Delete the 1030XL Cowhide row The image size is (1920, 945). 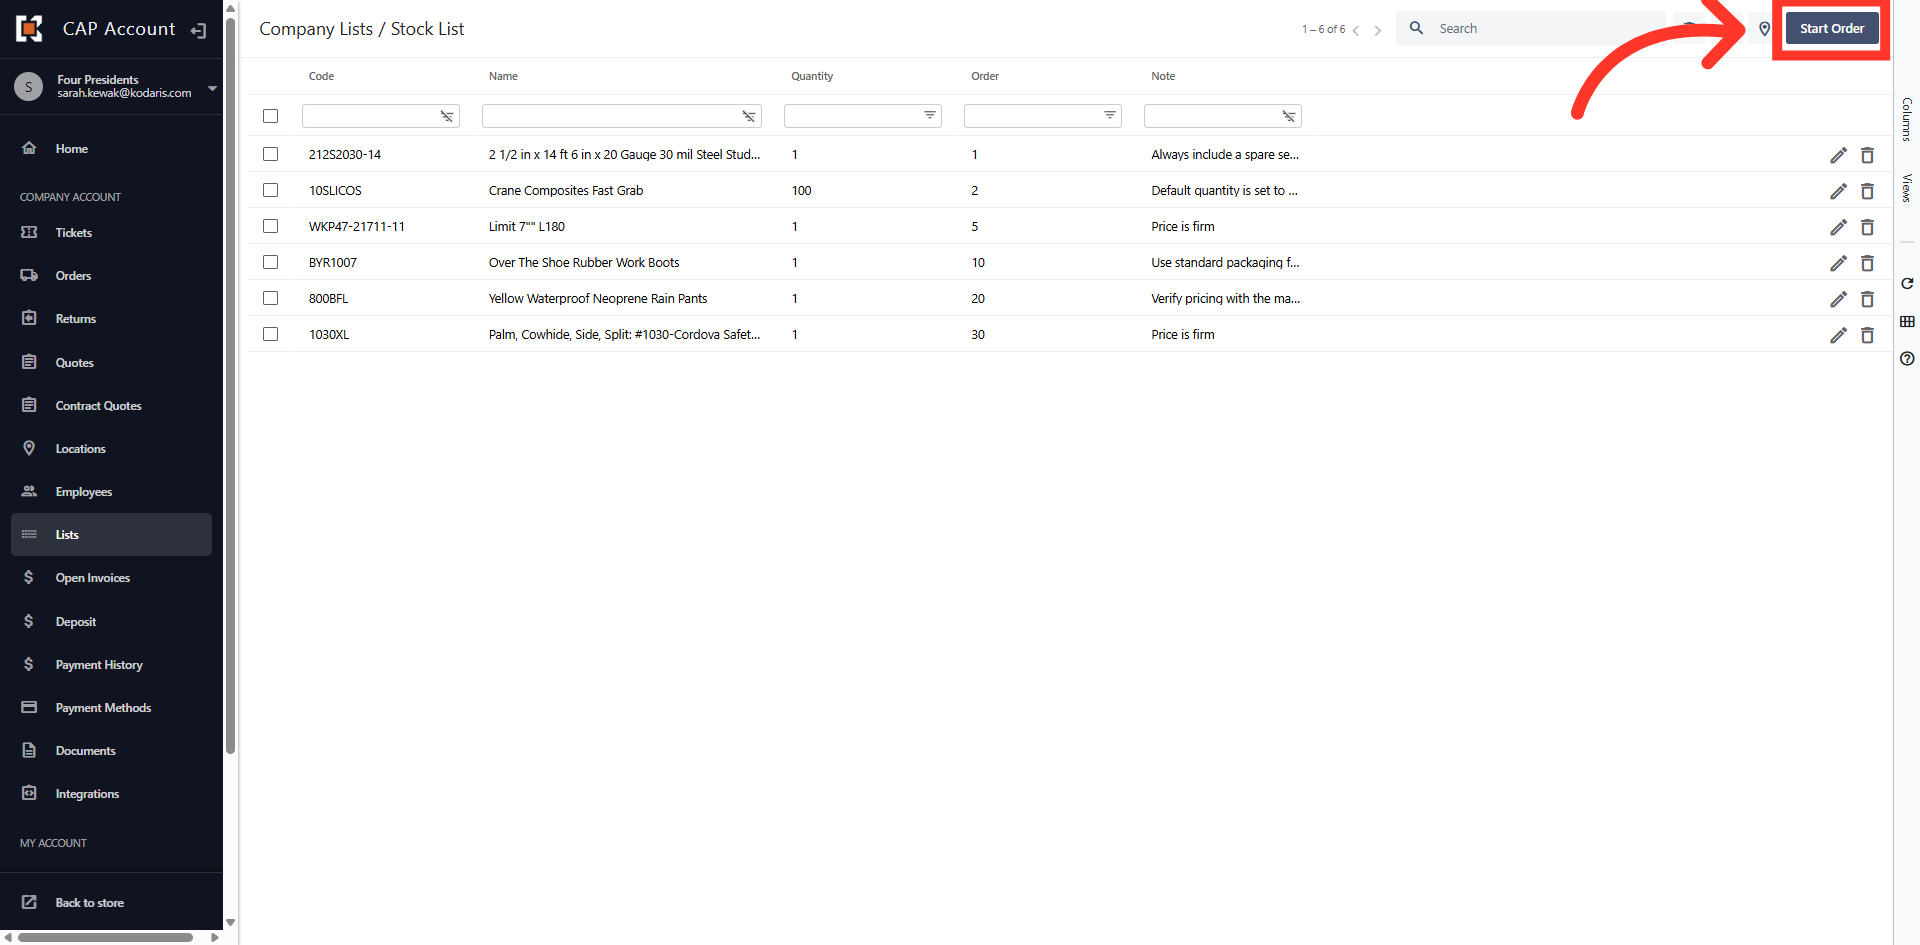tap(1867, 335)
